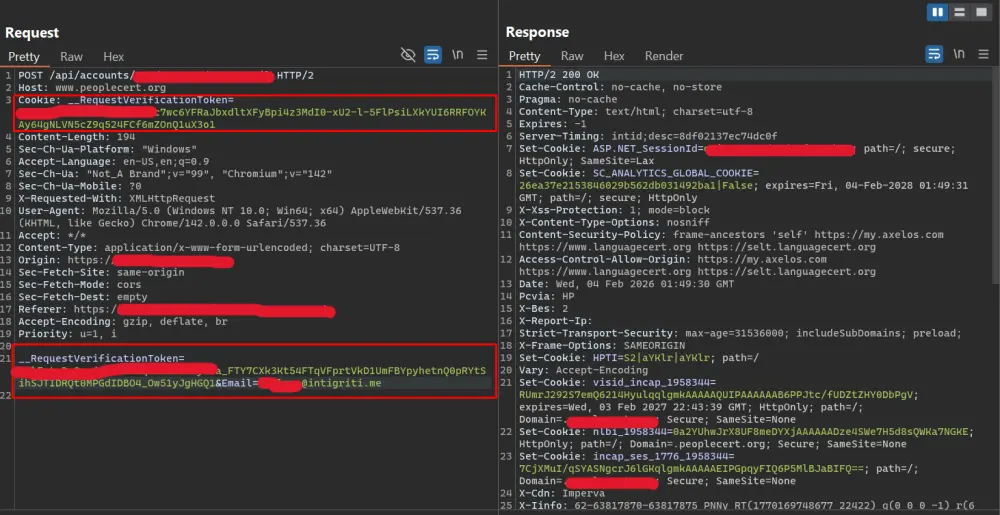Click the 'User-Agent: Mozilla/5.0' request line
Screen dimensions: 1000x515
click(240, 217)
